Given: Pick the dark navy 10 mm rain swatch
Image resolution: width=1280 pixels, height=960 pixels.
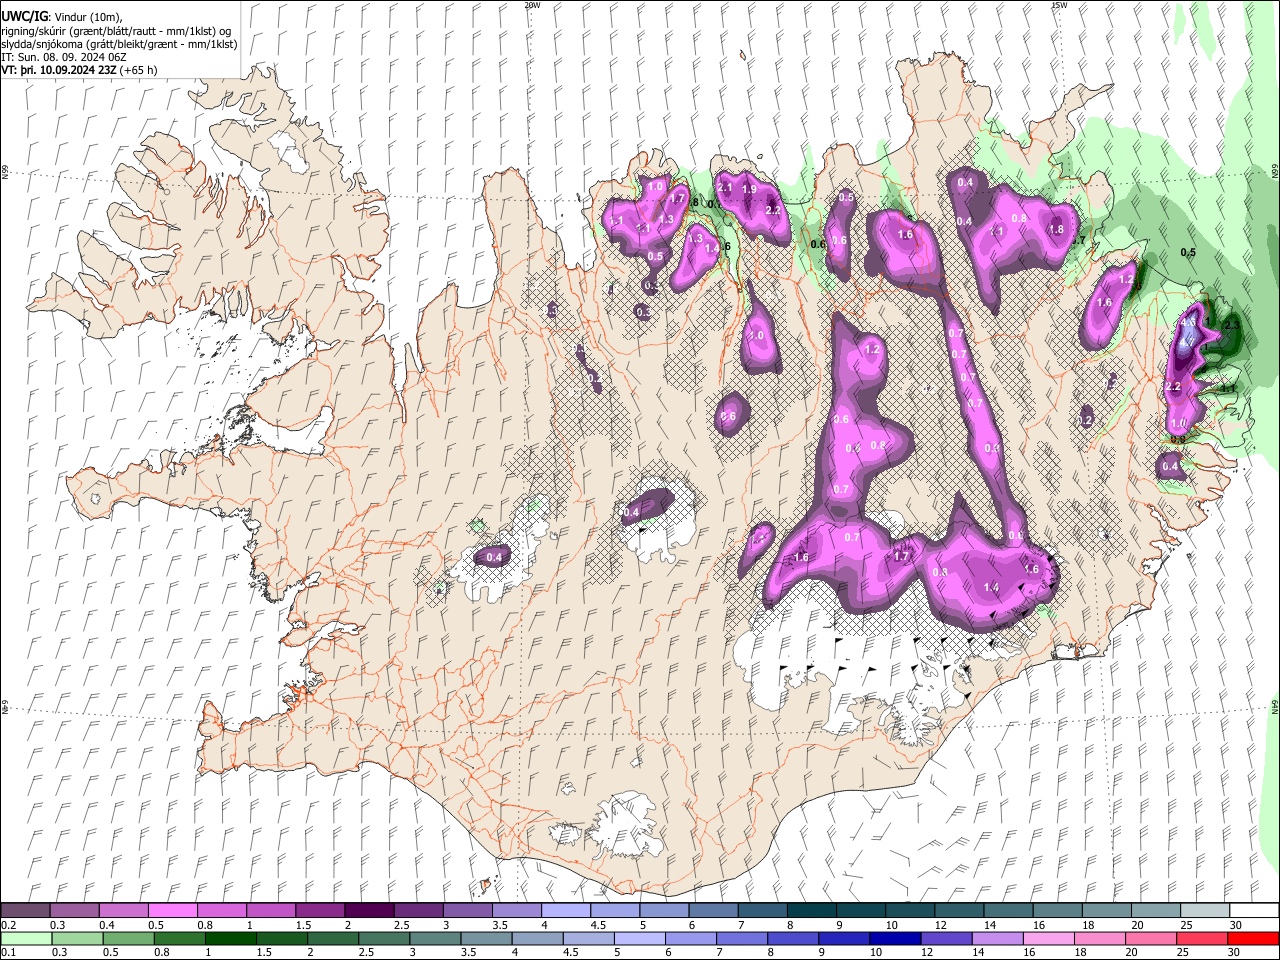Looking at the screenshot, I should pyautogui.click(x=896, y=939).
